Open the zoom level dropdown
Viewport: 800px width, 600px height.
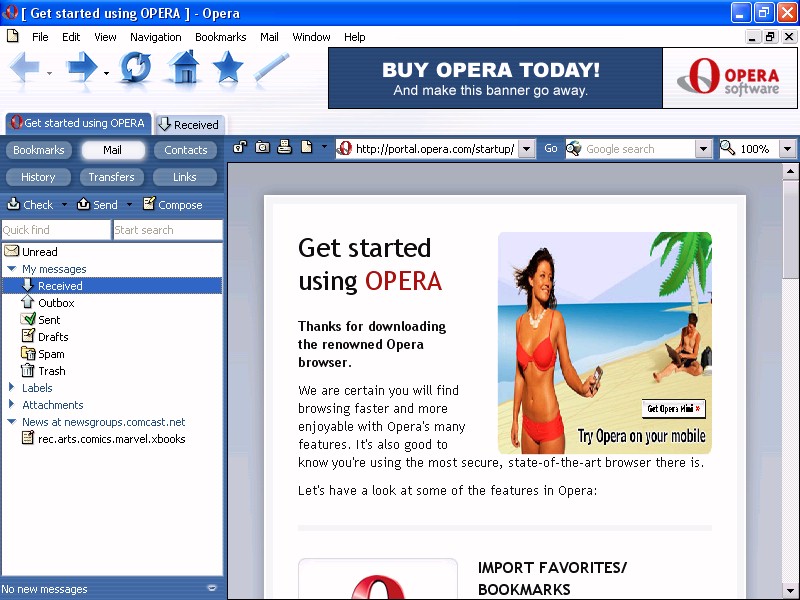[787, 149]
